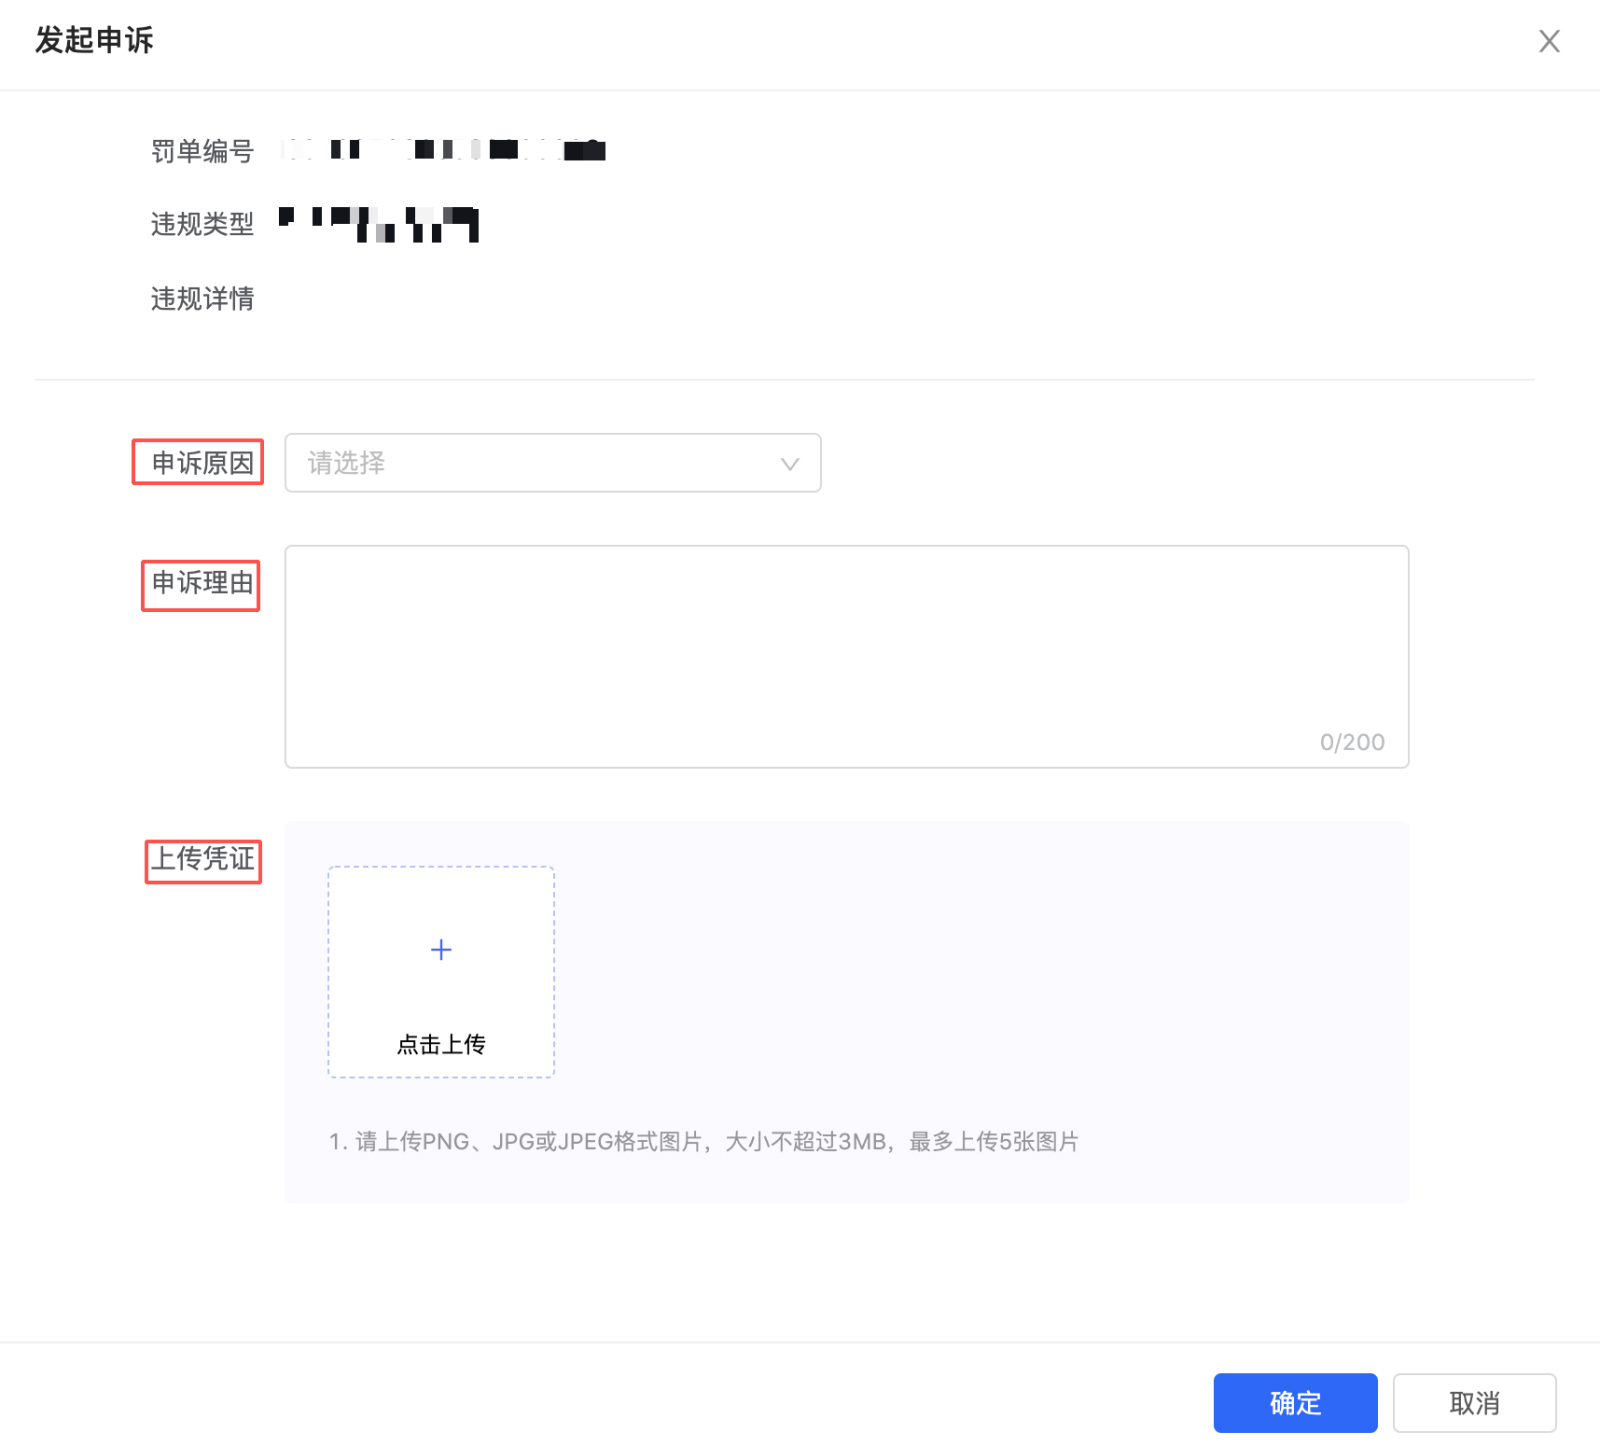This screenshot has width=1600, height=1446.
Task: Click the plus icon to upload image
Action: (x=440, y=949)
